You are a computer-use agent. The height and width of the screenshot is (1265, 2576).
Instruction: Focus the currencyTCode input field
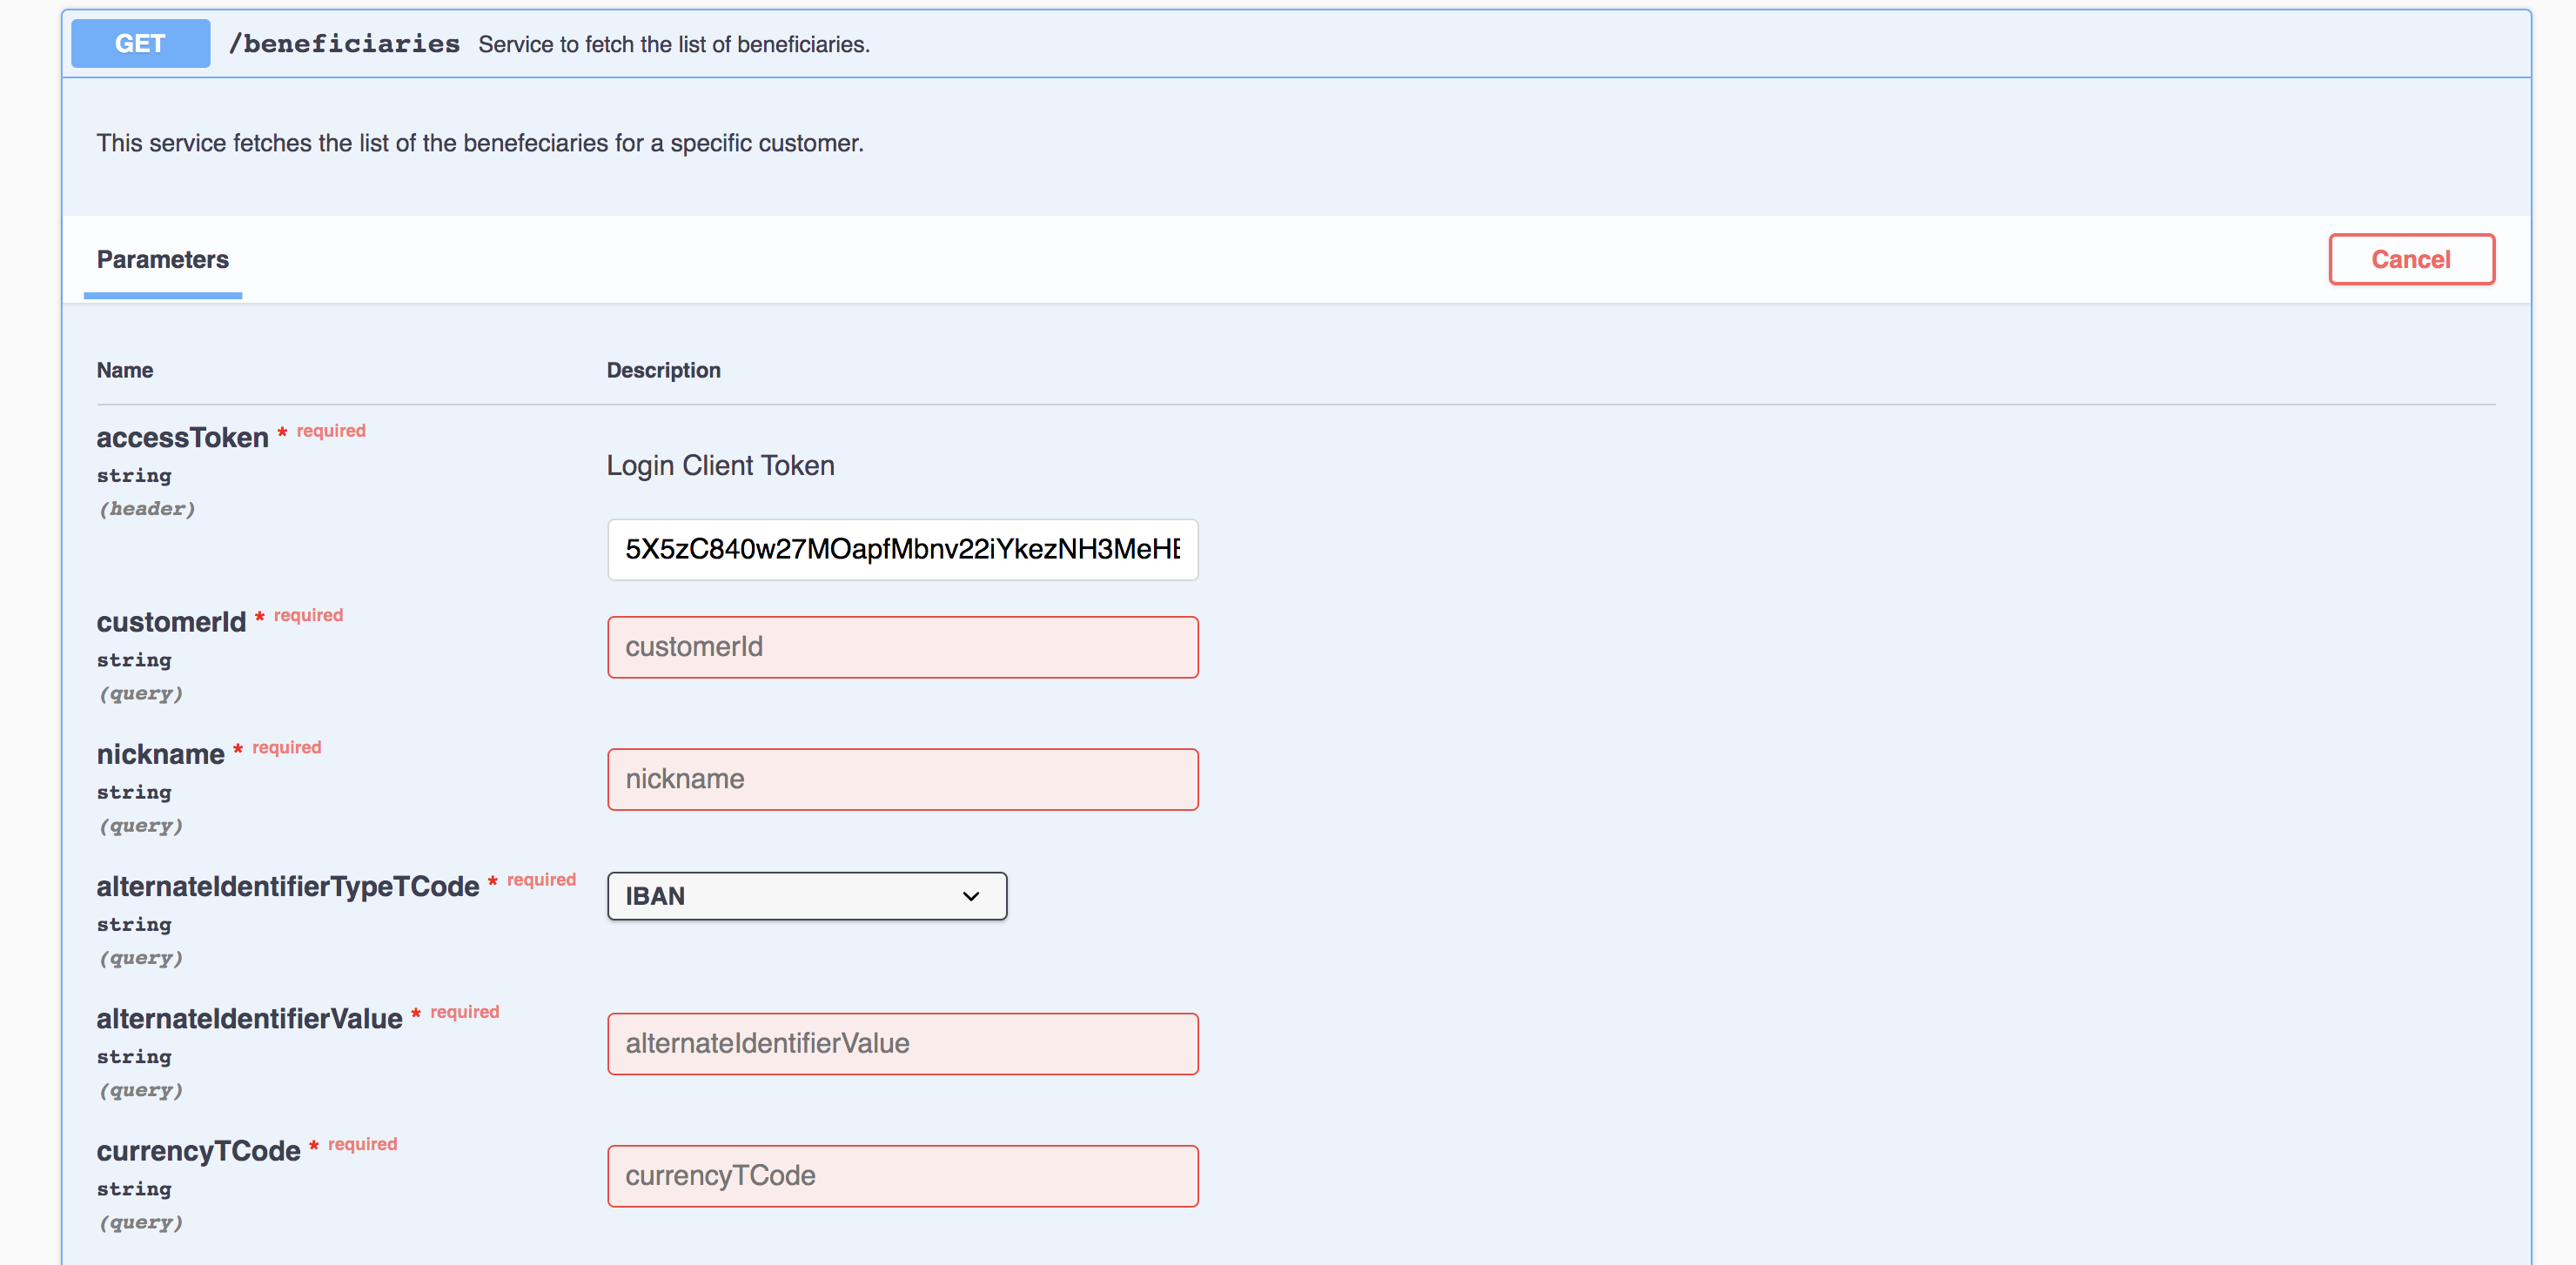[902, 1176]
